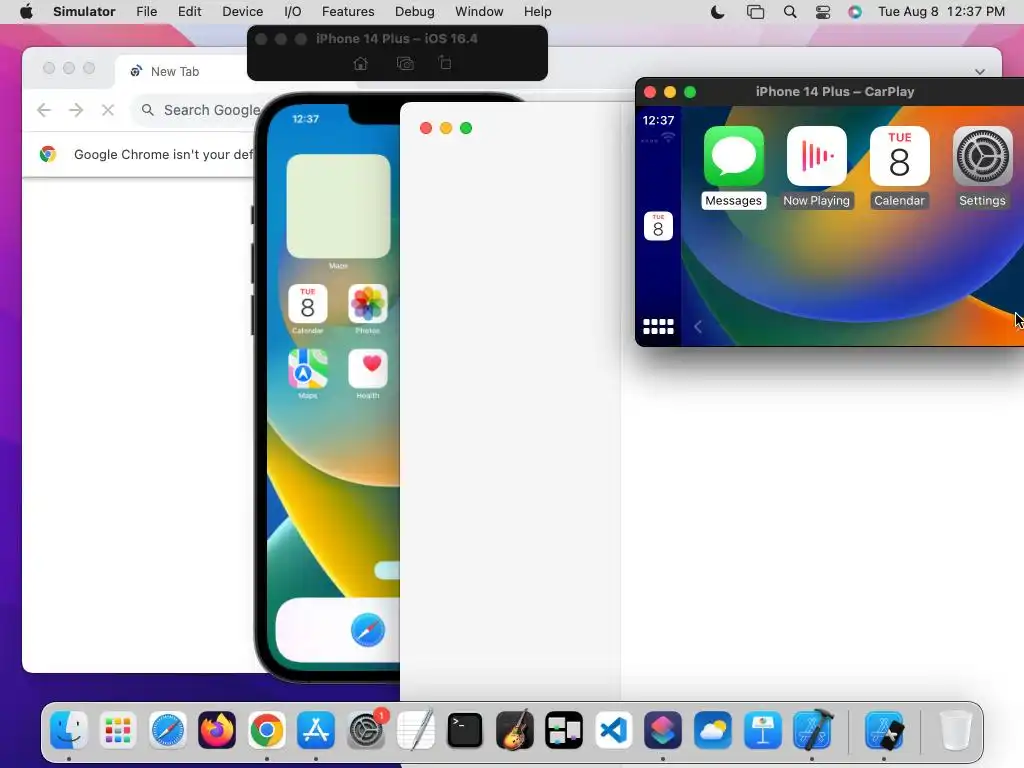Open Screen Mirroring menu bar icon
The height and width of the screenshot is (768, 1024).
click(755, 12)
